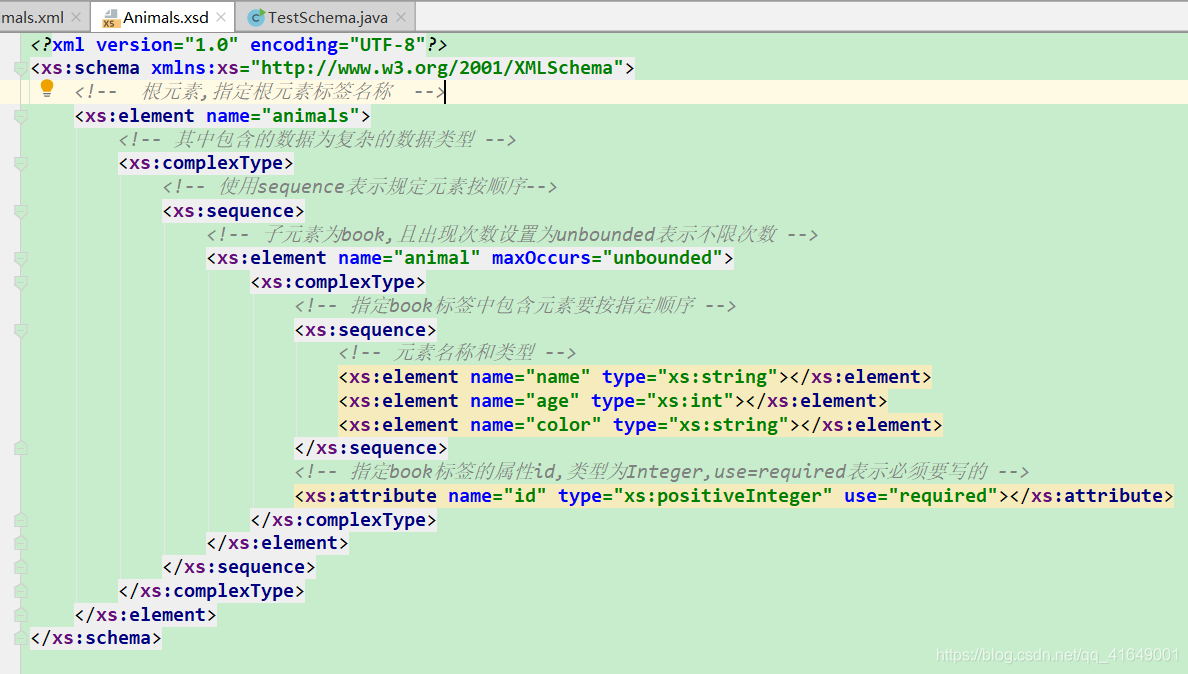Image resolution: width=1188 pixels, height=674 pixels.
Task: Click the xmlns:xs attribute name
Action: click(x=195, y=68)
